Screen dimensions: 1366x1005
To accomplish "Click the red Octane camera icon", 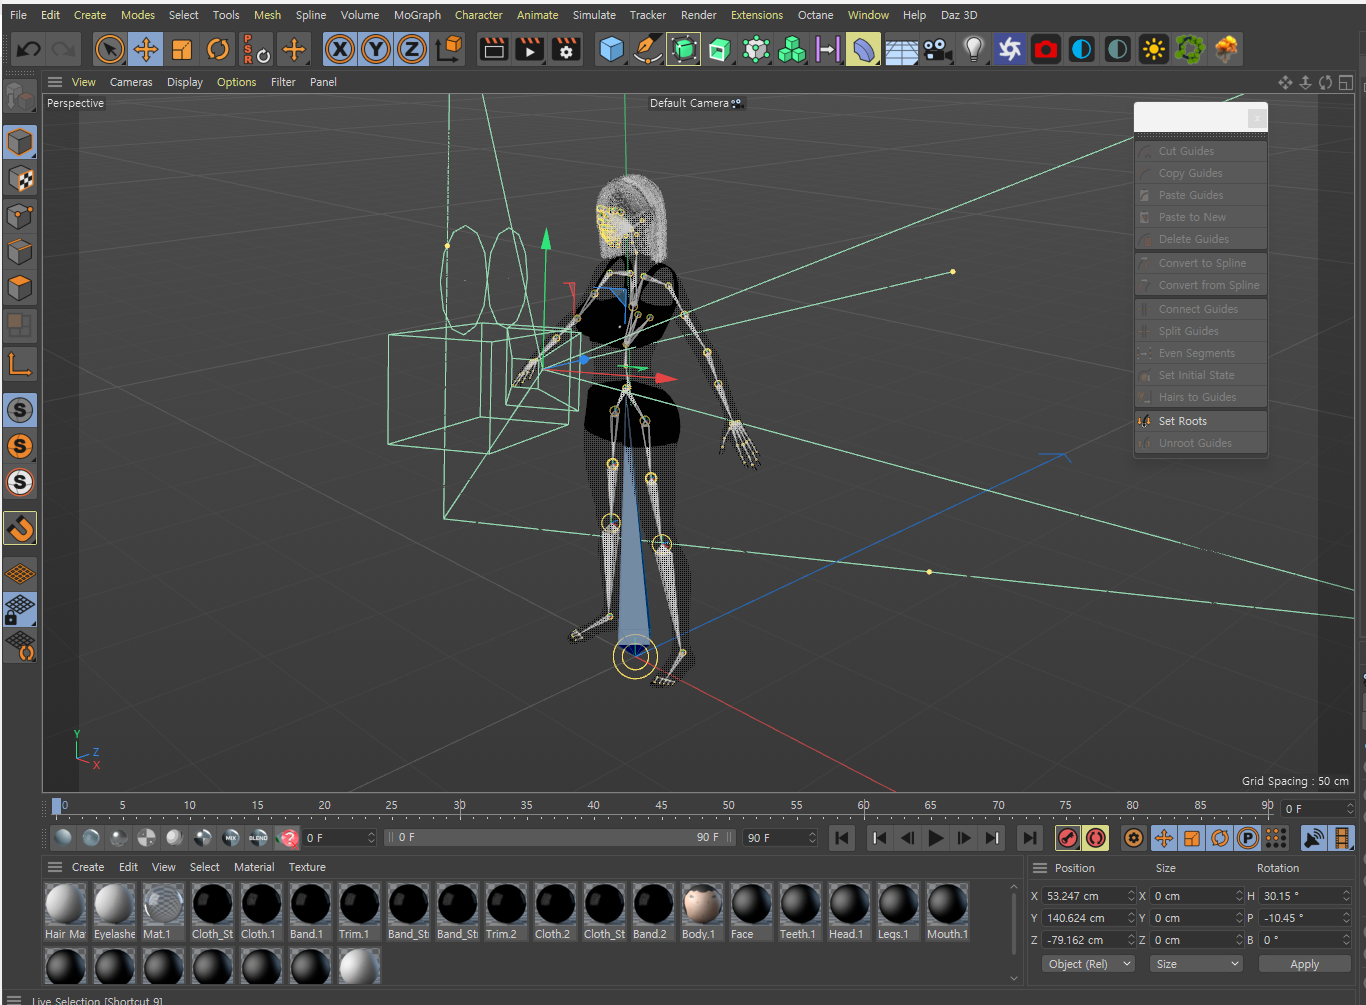I will coord(1046,48).
